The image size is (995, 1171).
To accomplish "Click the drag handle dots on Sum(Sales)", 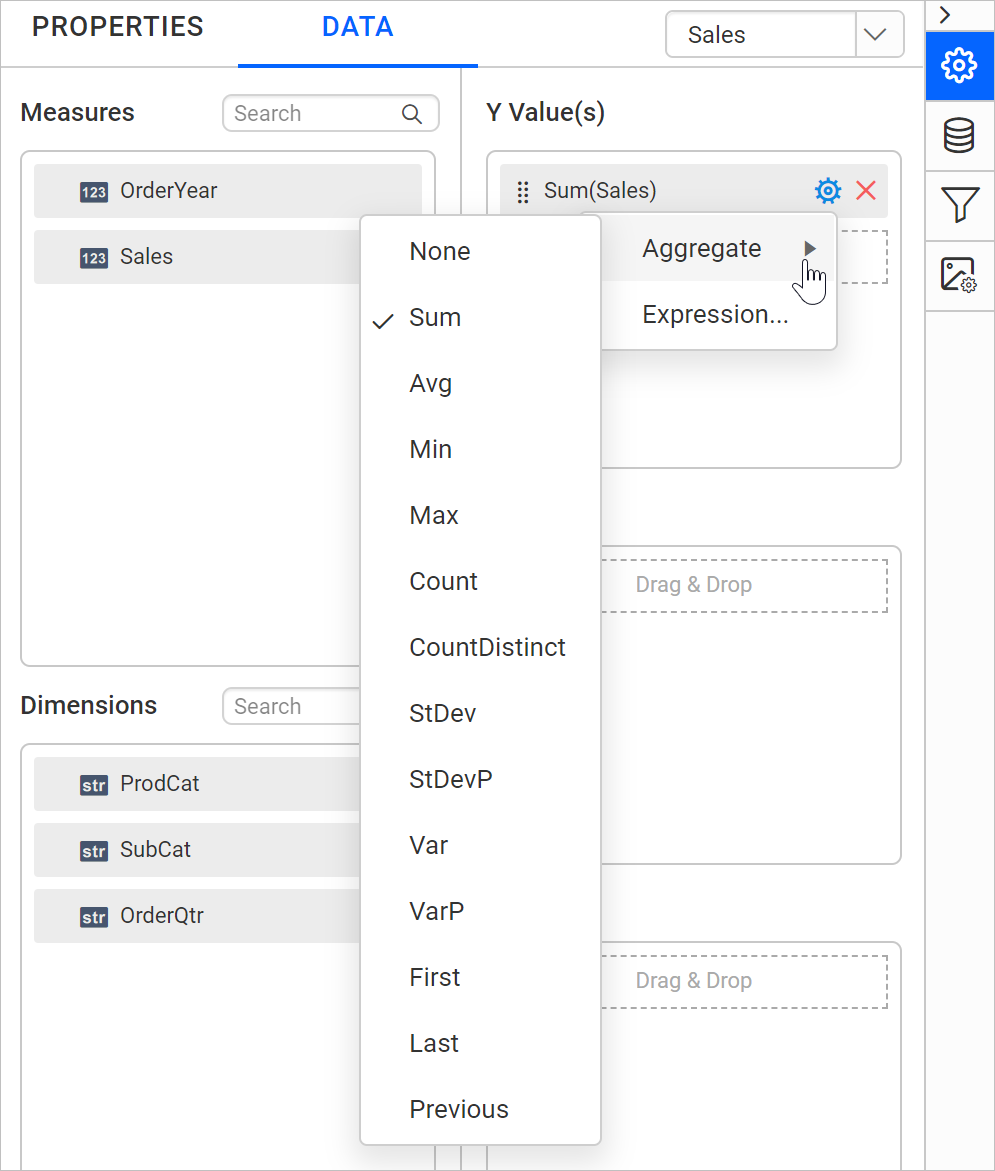I will [523, 191].
